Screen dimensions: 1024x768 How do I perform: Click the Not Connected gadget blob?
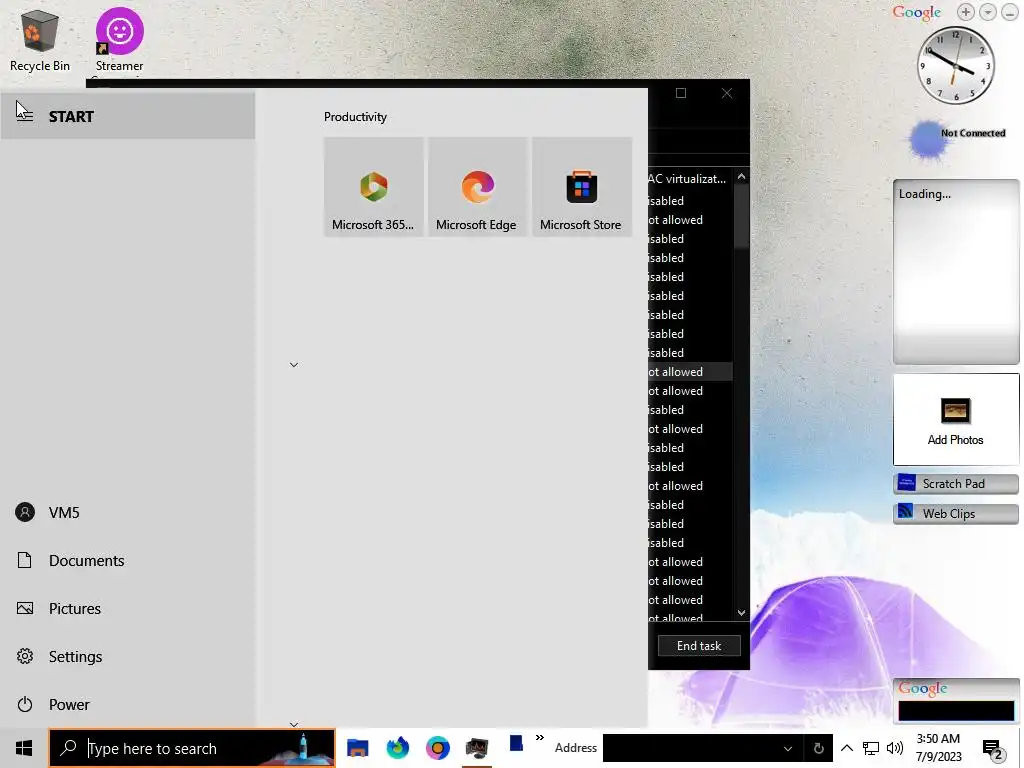[x=928, y=140]
